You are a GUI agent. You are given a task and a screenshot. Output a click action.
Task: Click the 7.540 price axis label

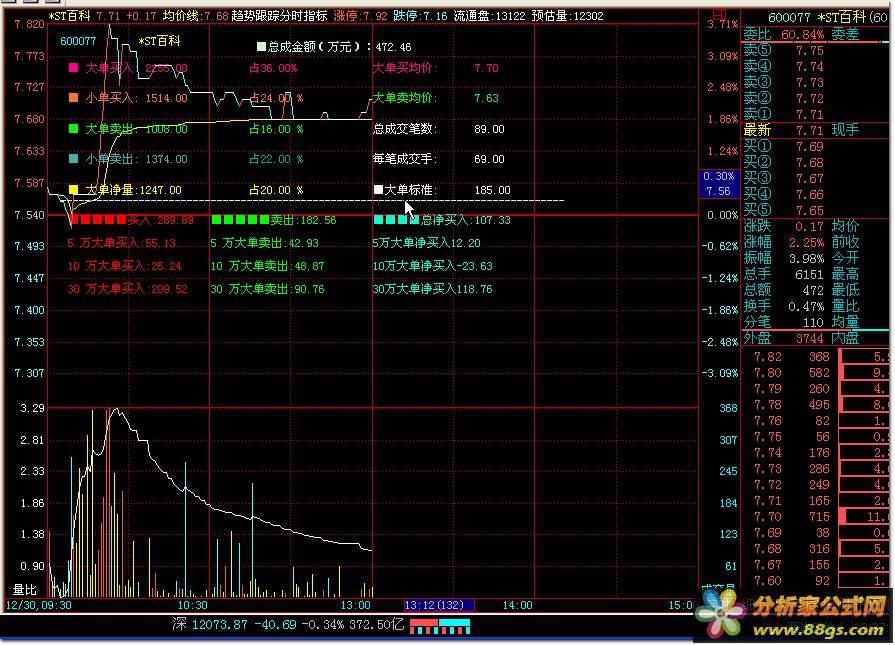click(x=29, y=215)
